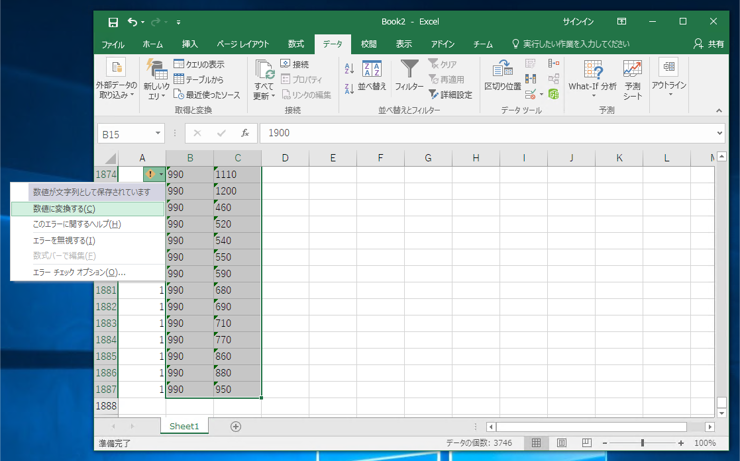Switch to page break preview view
740x461 pixels.
(x=587, y=443)
